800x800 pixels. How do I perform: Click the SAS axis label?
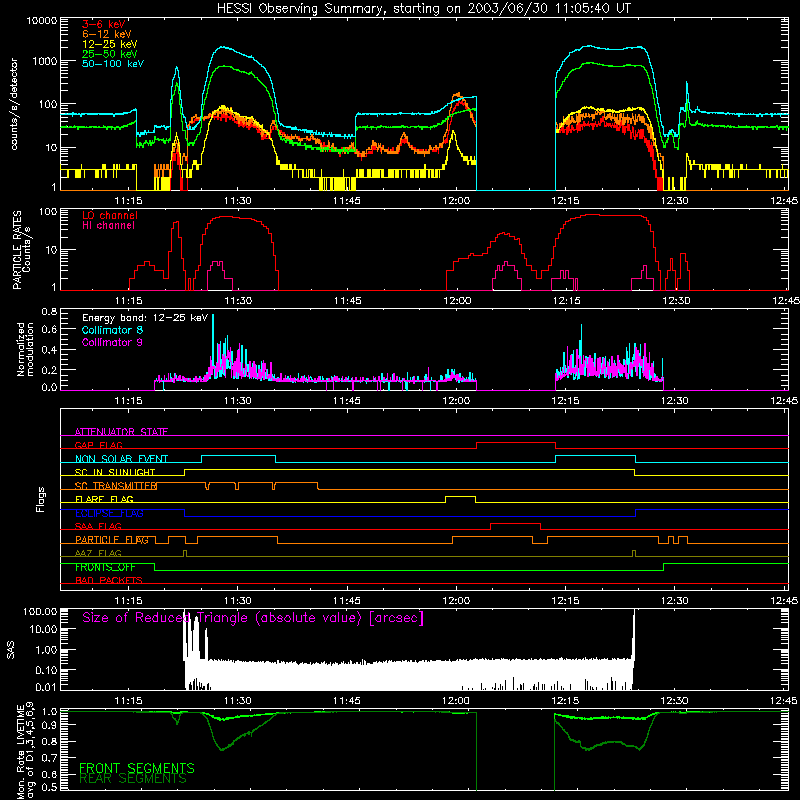[x=11, y=650]
